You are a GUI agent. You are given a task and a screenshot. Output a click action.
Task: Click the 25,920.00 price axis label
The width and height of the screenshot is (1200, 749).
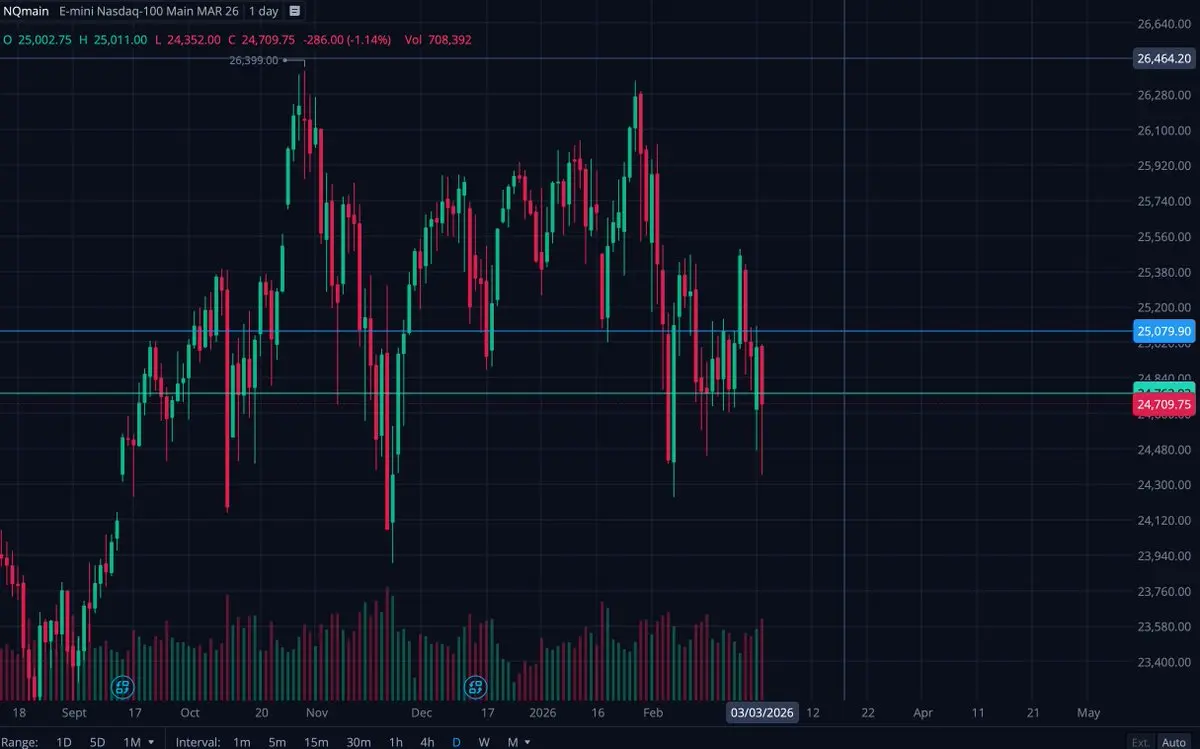[x=1166, y=166]
